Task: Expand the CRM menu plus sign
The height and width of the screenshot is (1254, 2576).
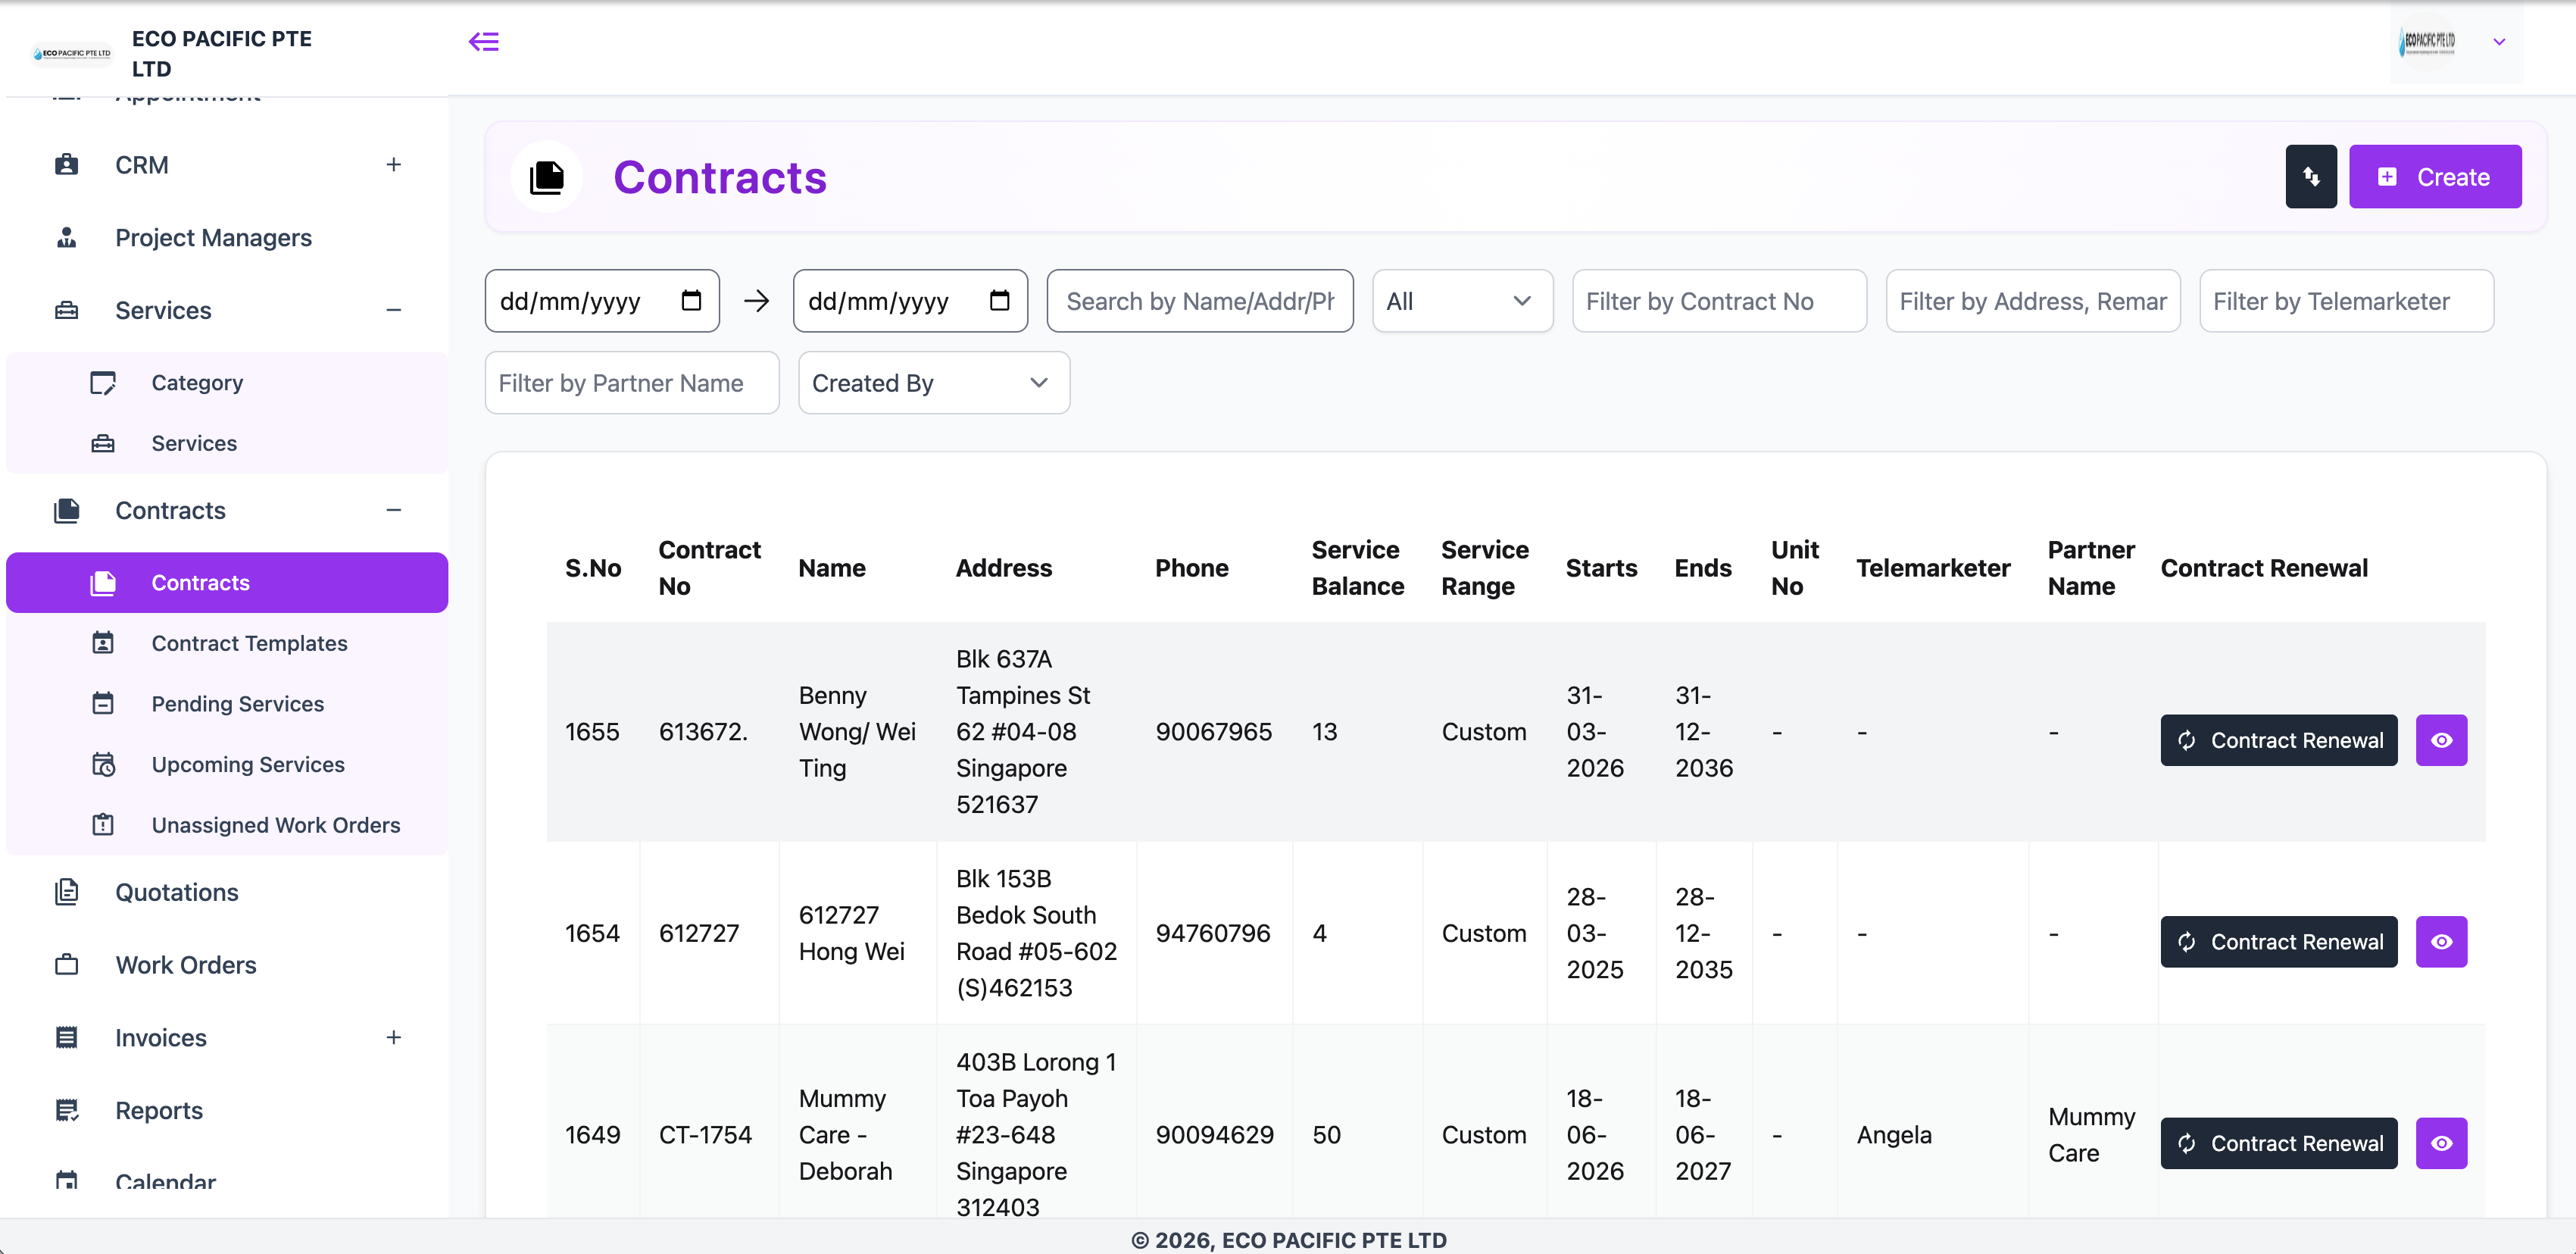Action: pyautogui.click(x=394, y=164)
